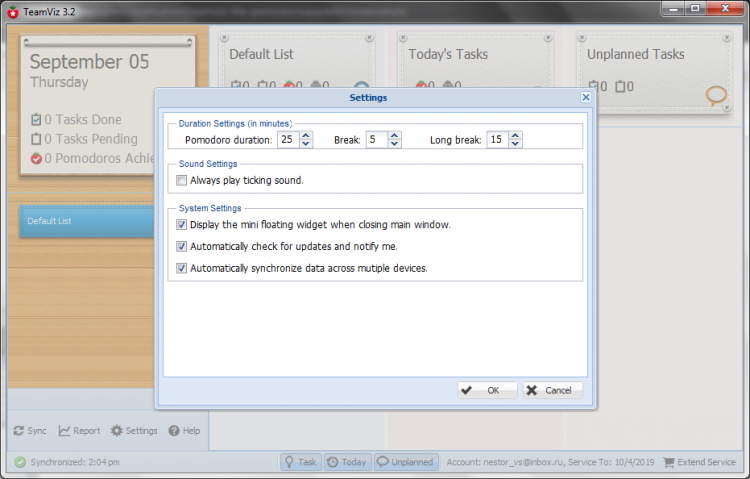Open the Help question mark icon
Viewport: 750px width, 479px height.
[x=174, y=431]
